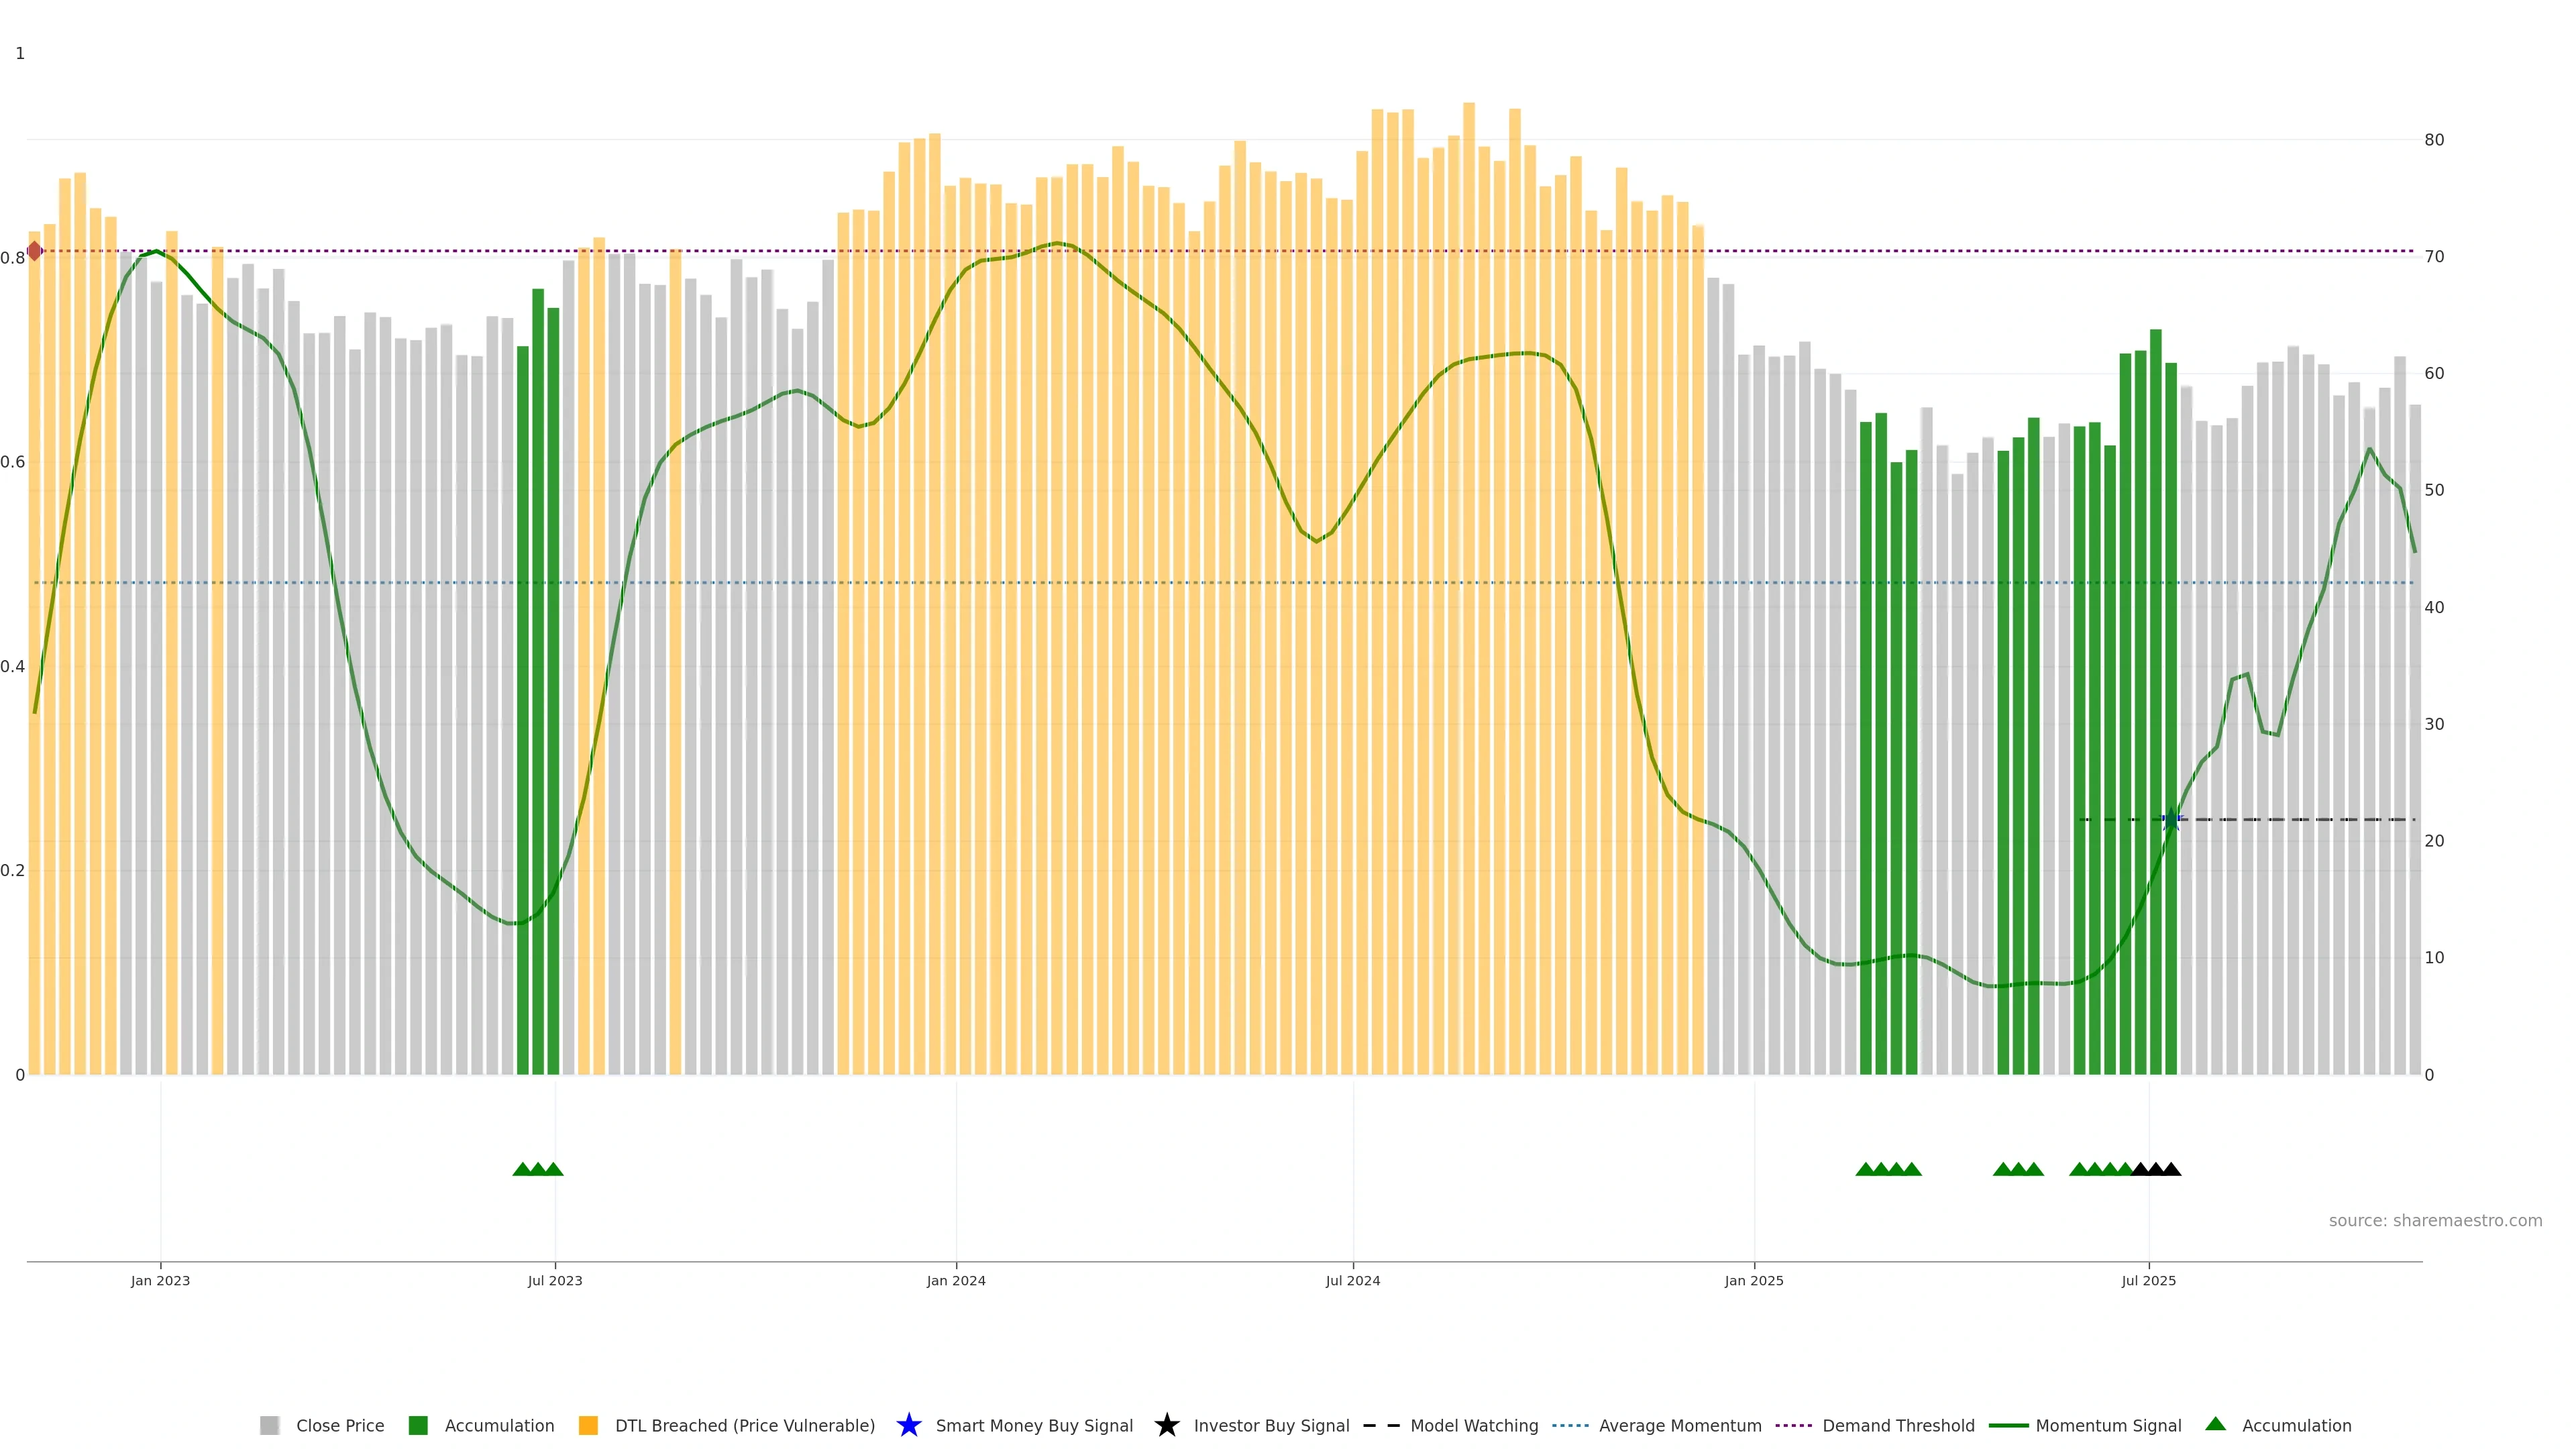Toggle the Close Price legend entry
2576x1449 pixels.
pyautogui.click(x=339, y=1425)
